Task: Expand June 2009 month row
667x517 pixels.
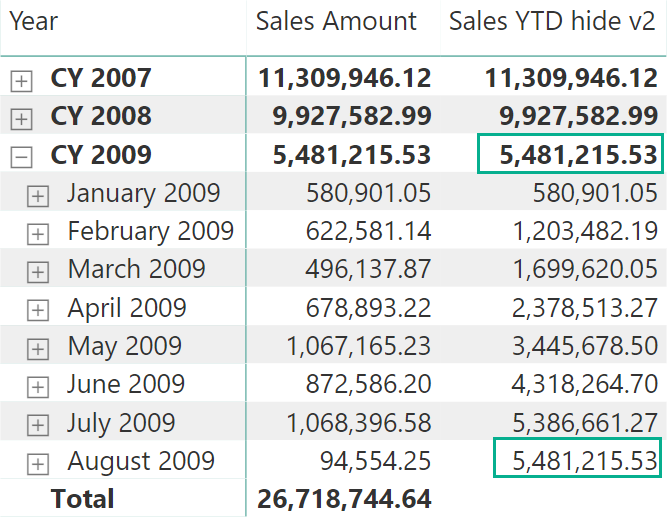Action: 38,387
